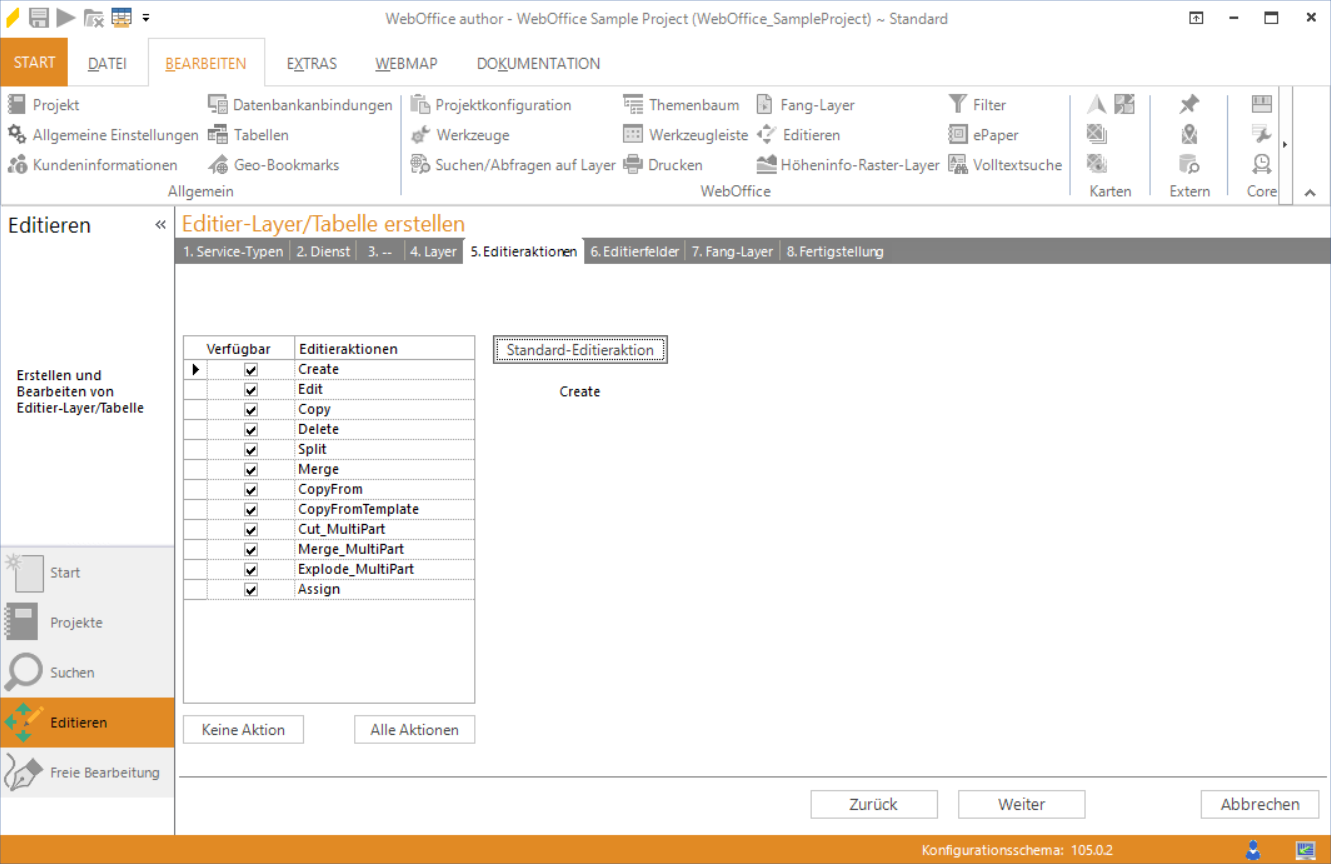Switch to the EXTRAS ribbon tab
Viewport: 1331px width, 864px height.
point(311,63)
